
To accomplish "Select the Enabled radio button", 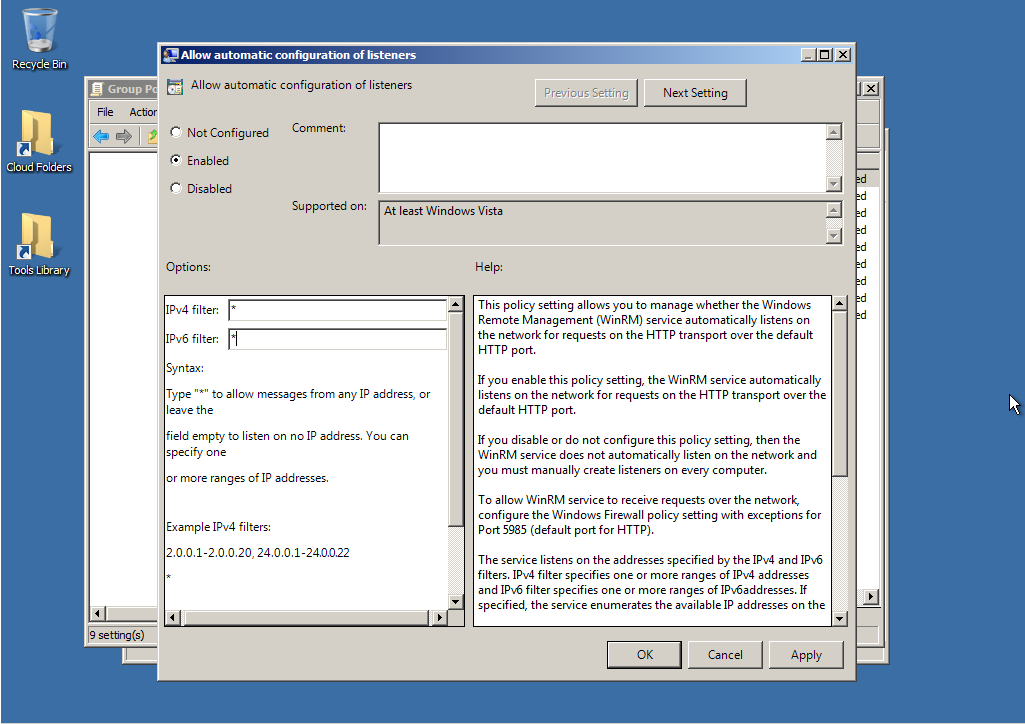I will click(177, 160).
